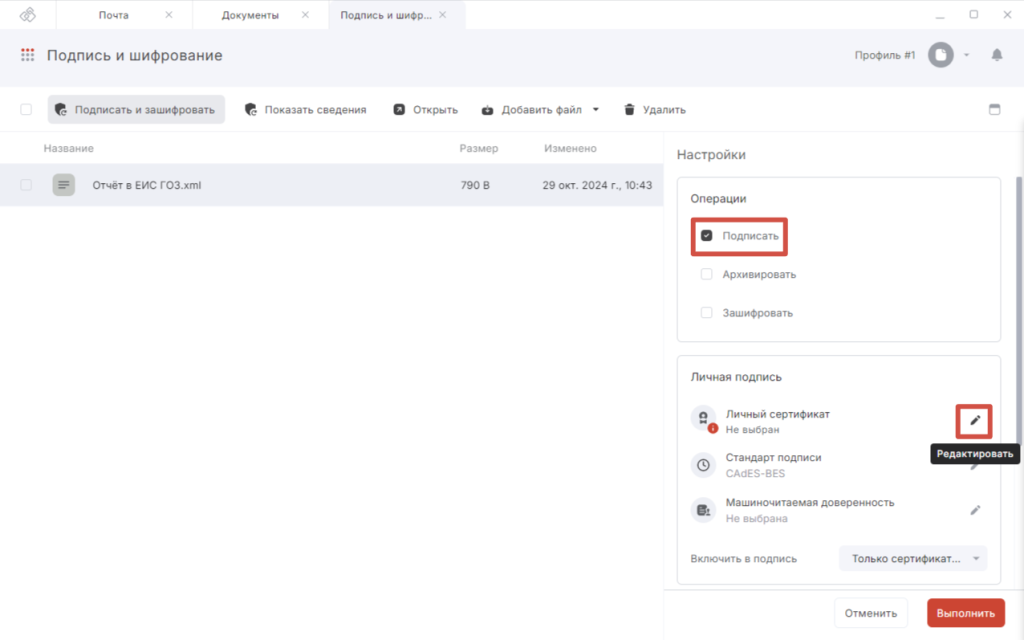Edit the personal certificate with pencil icon
Image resolution: width=1024 pixels, height=640 pixels.
[x=974, y=421]
